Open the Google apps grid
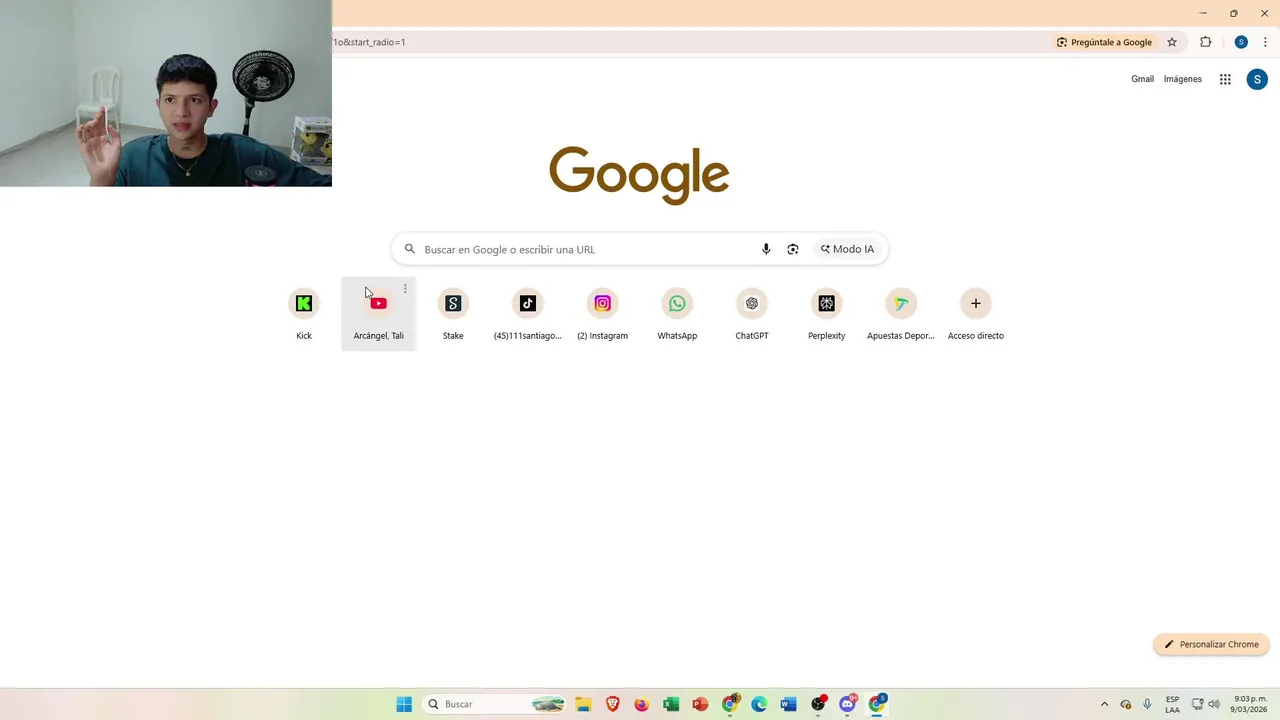Viewport: 1280px width, 720px height. point(1225,79)
